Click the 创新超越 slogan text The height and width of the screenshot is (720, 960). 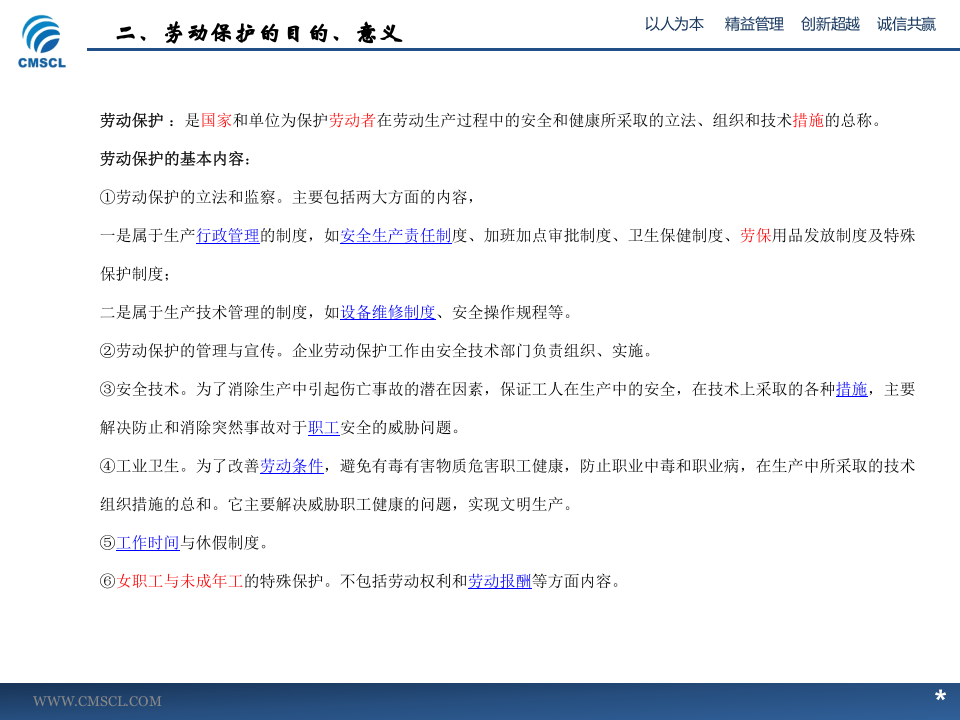pos(830,24)
